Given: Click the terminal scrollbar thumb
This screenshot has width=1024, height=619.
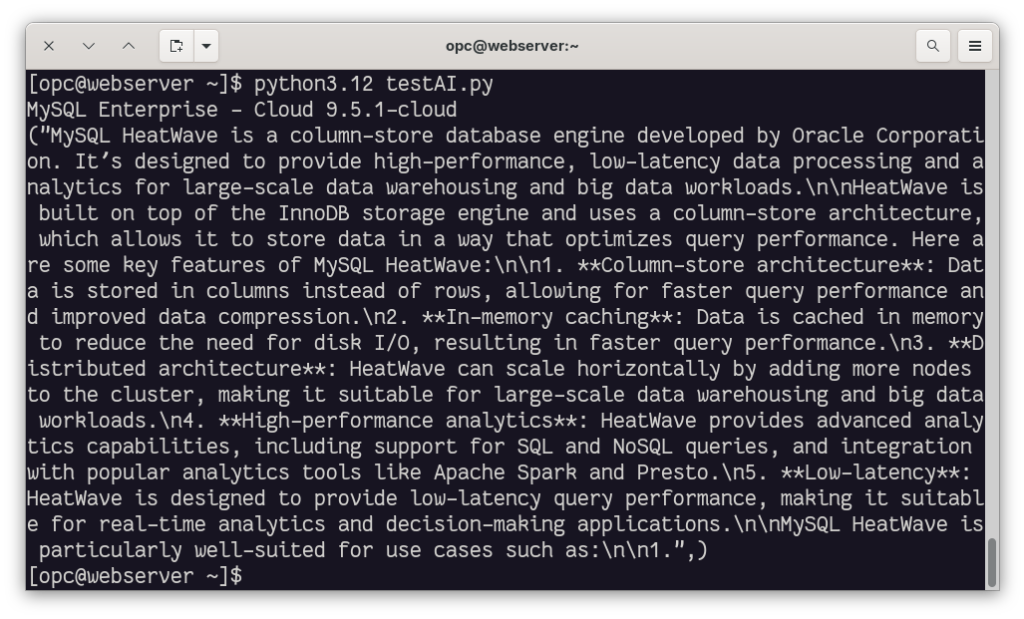Looking at the screenshot, I should pyautogui.click(x=991, y=563).
